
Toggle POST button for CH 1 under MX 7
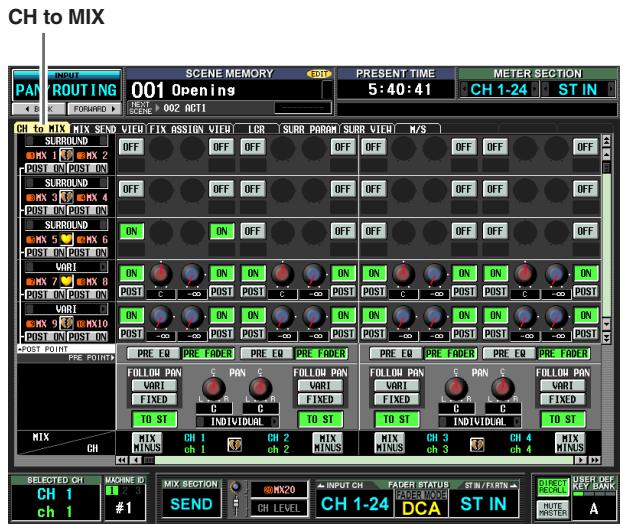131,292
